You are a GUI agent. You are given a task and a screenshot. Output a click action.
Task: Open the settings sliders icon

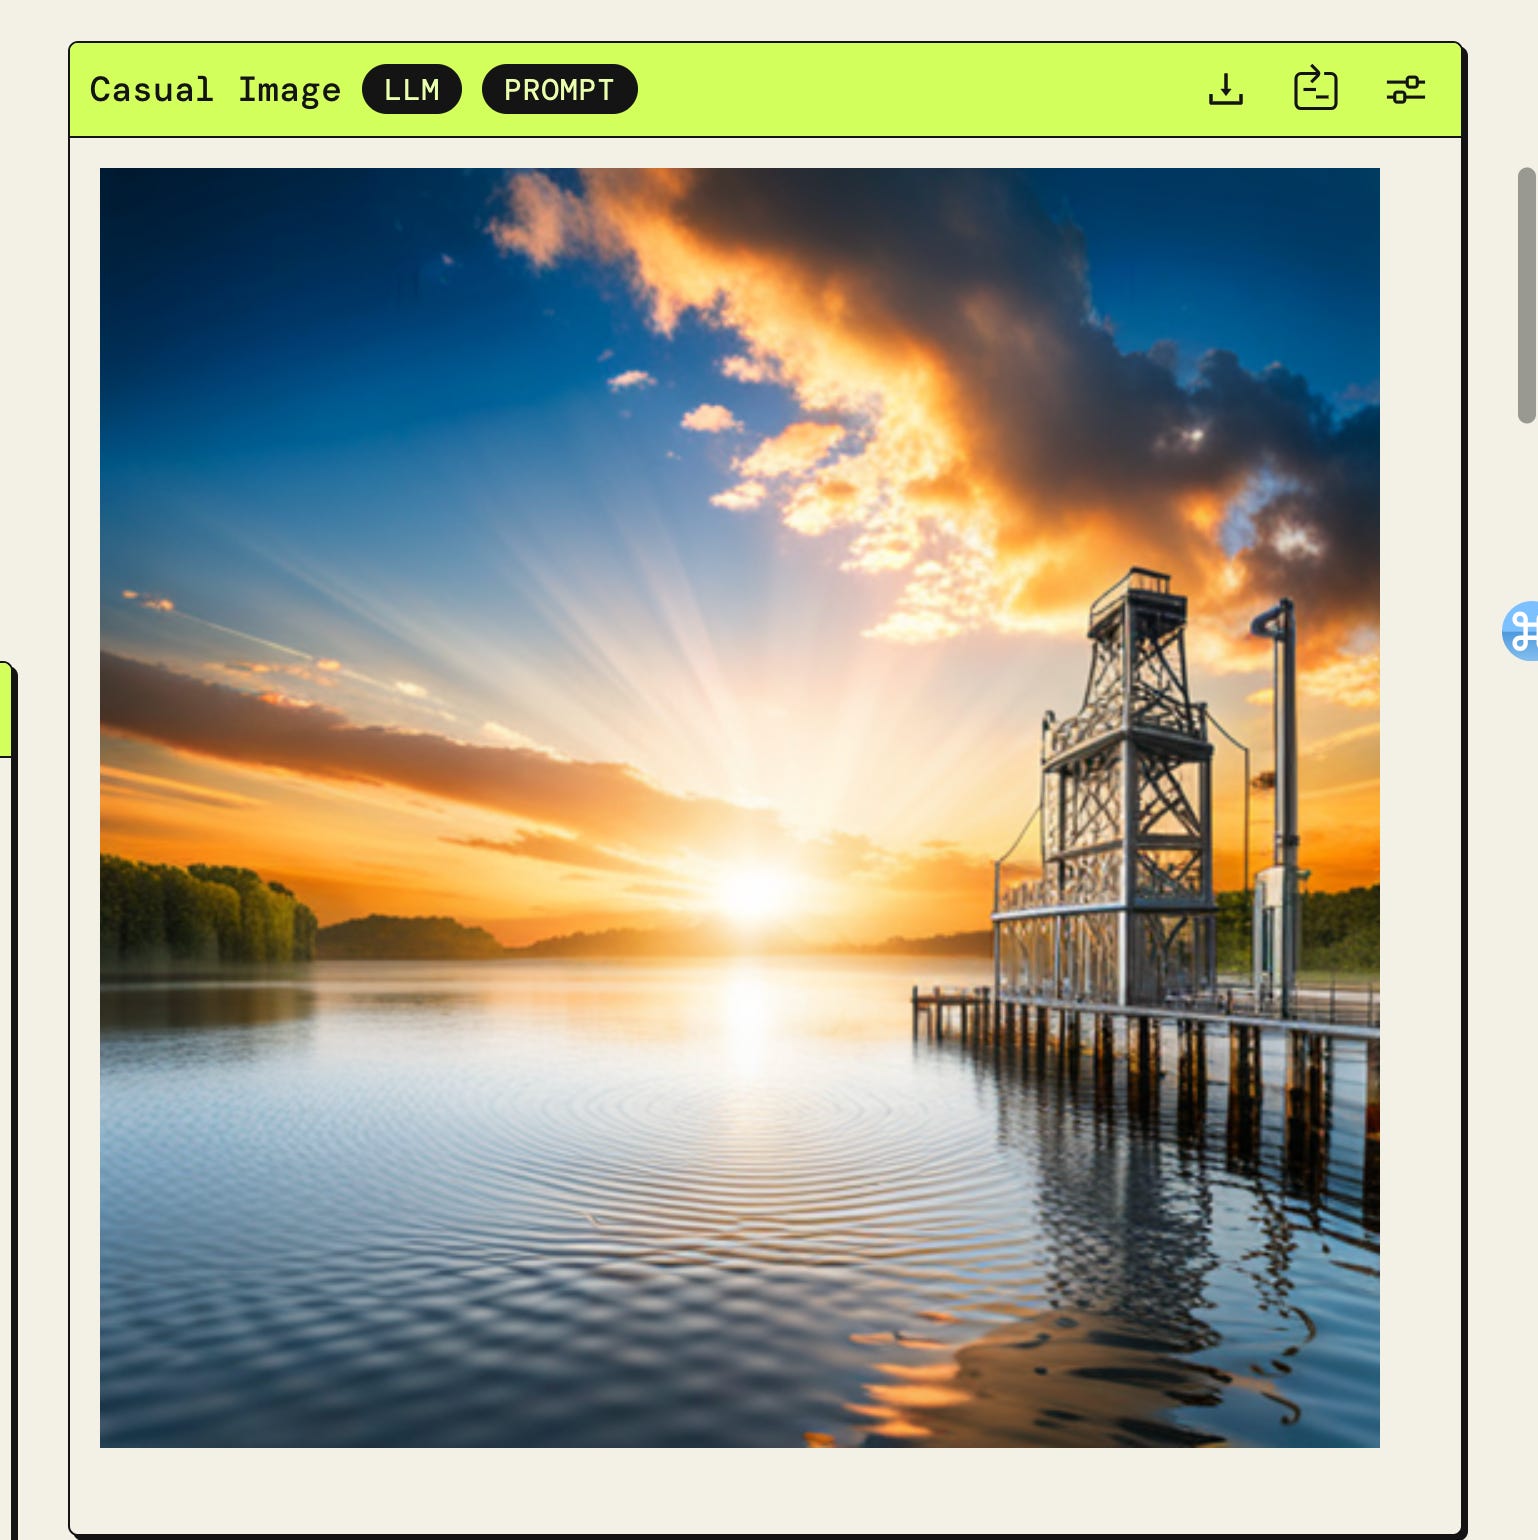pyautogui.click(x=1405, y=90)
